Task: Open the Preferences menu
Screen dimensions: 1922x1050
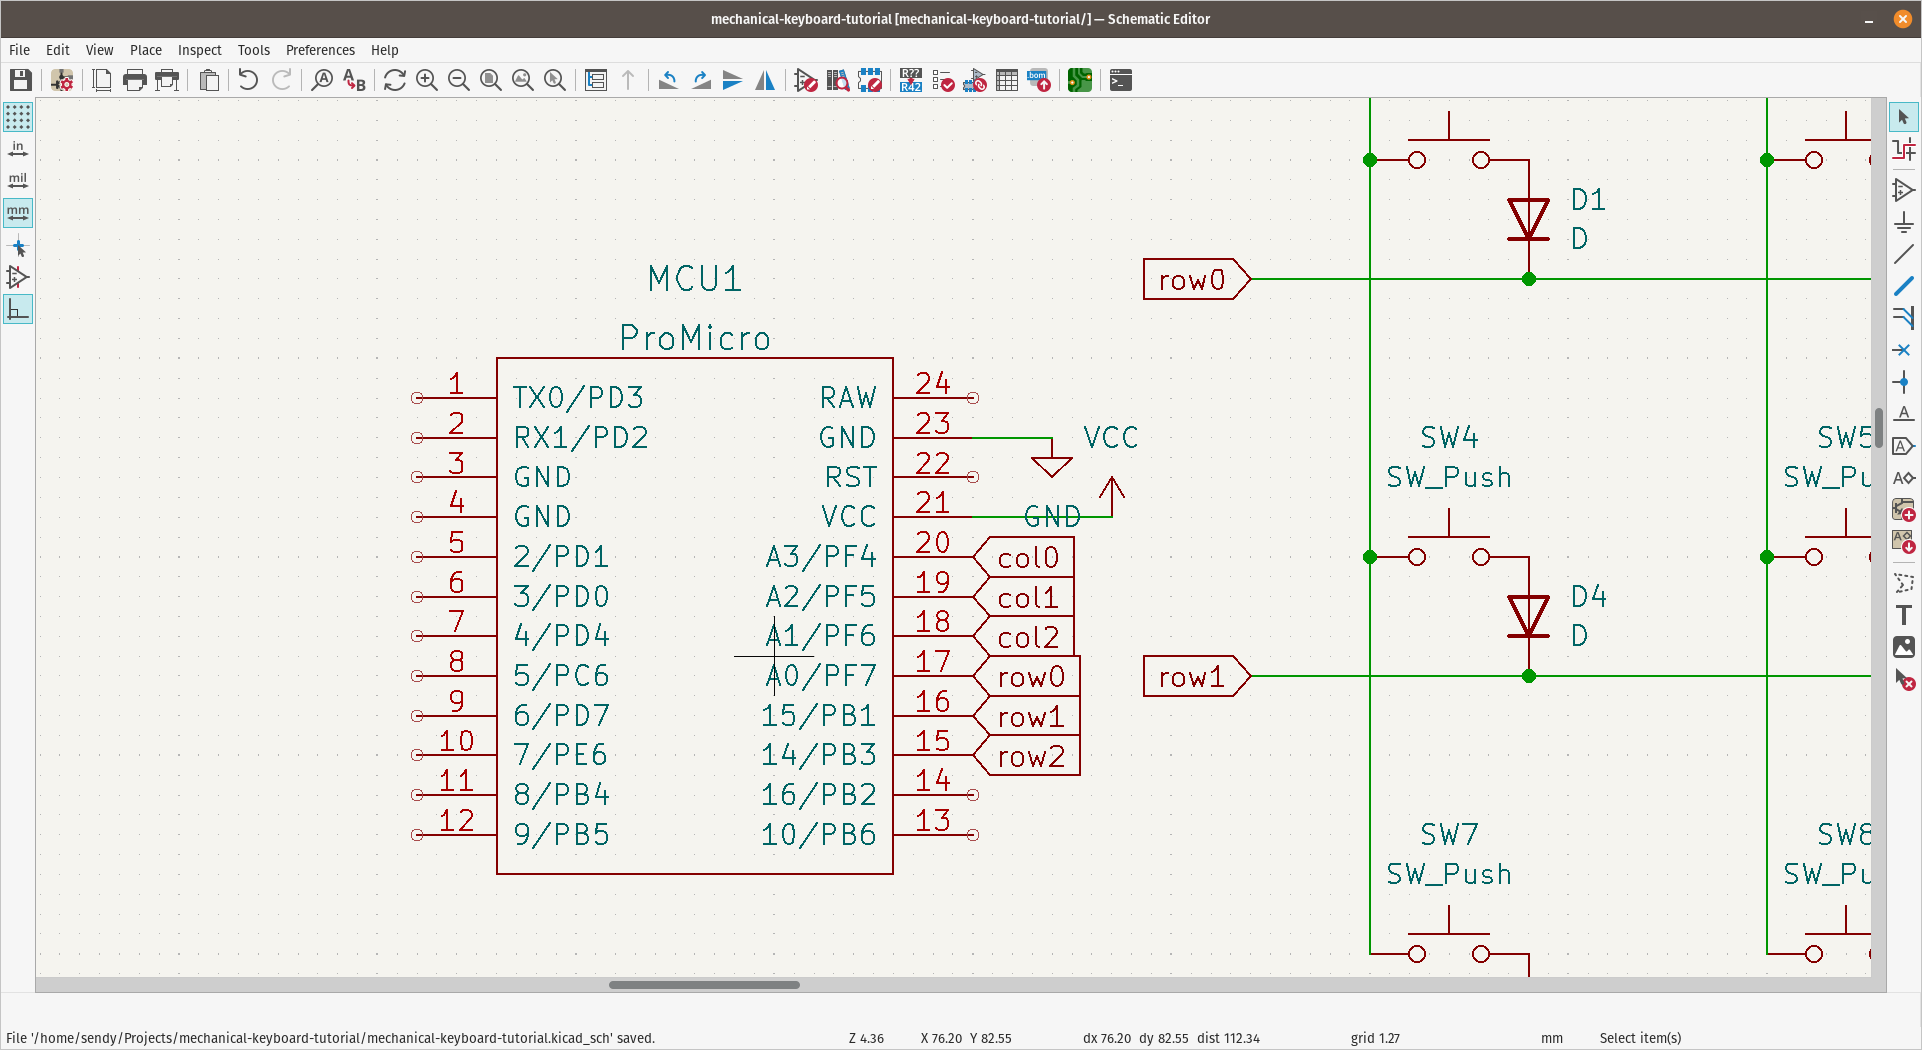Action: click(x=320, y=50)
